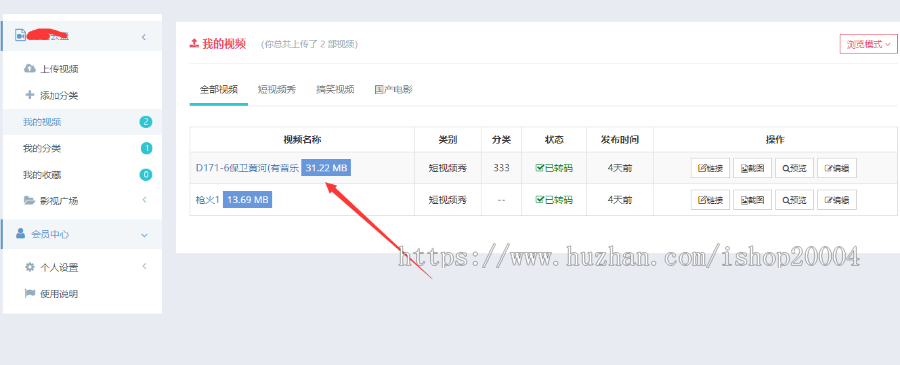
Task: Click 已转码 status in 枪火1 row
Action: tap(554, 200)
